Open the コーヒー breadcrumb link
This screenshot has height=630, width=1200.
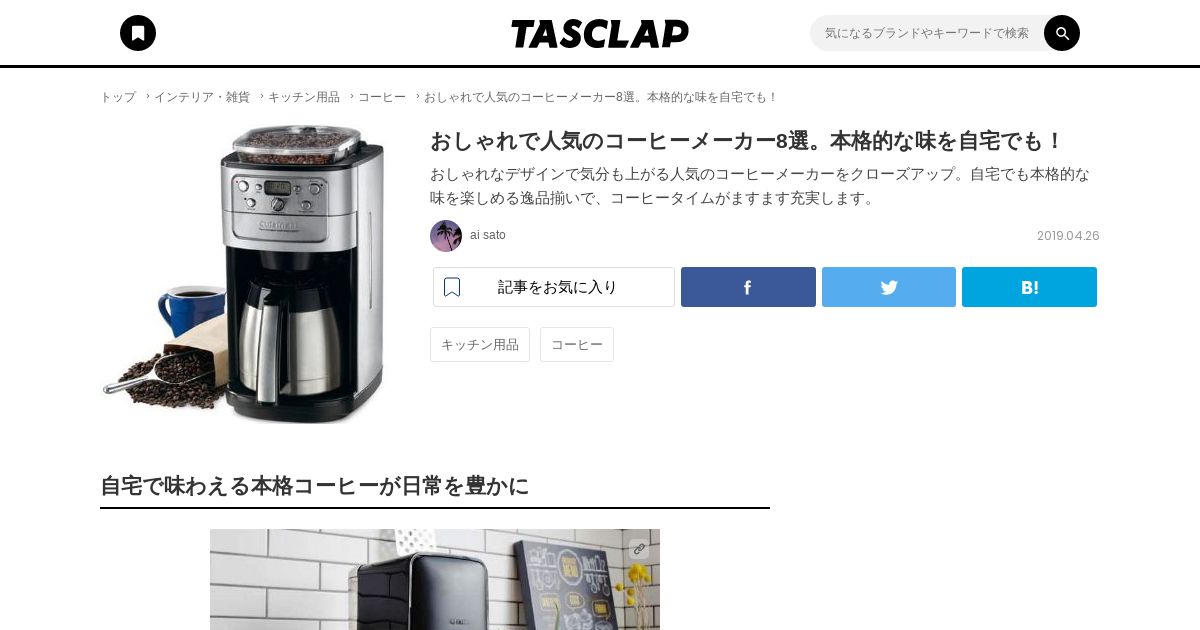point(382,97)
